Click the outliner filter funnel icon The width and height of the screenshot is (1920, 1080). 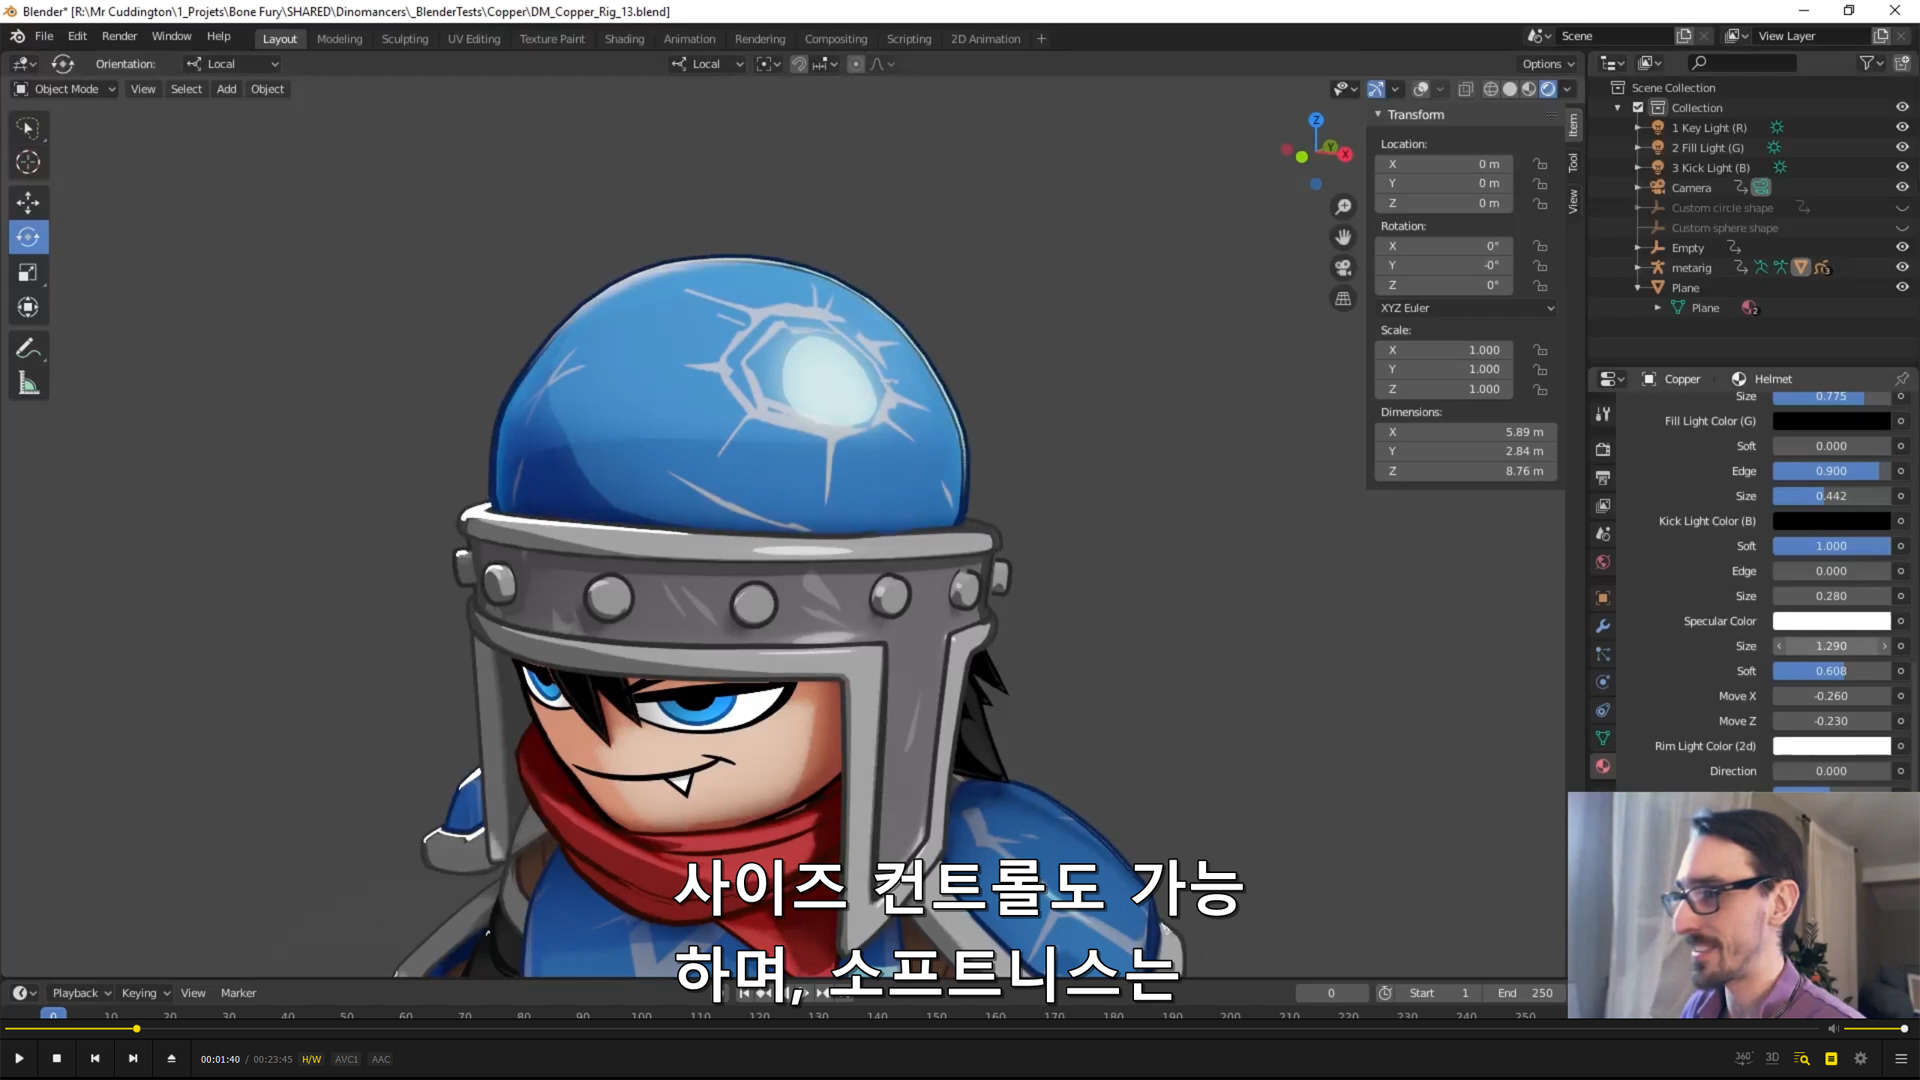tap(1866, 63)
